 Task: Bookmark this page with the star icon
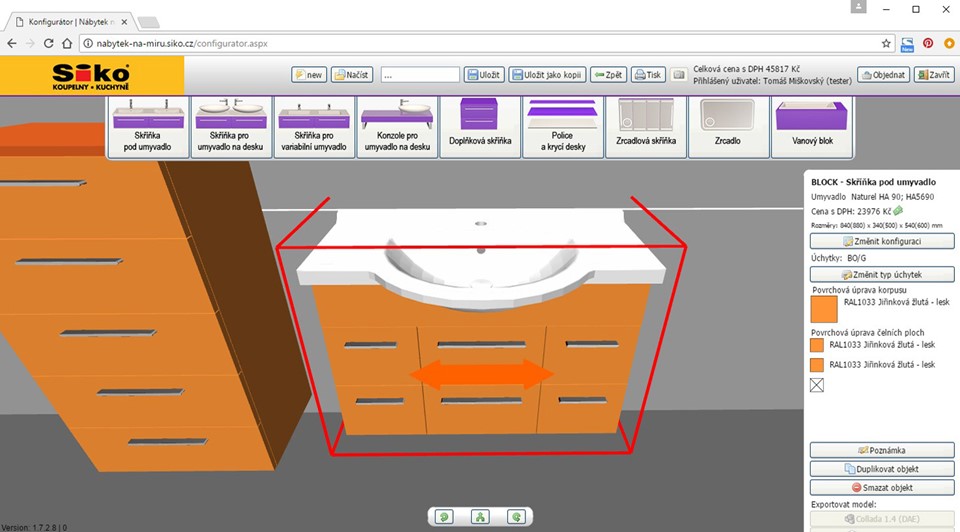[886, 44]
